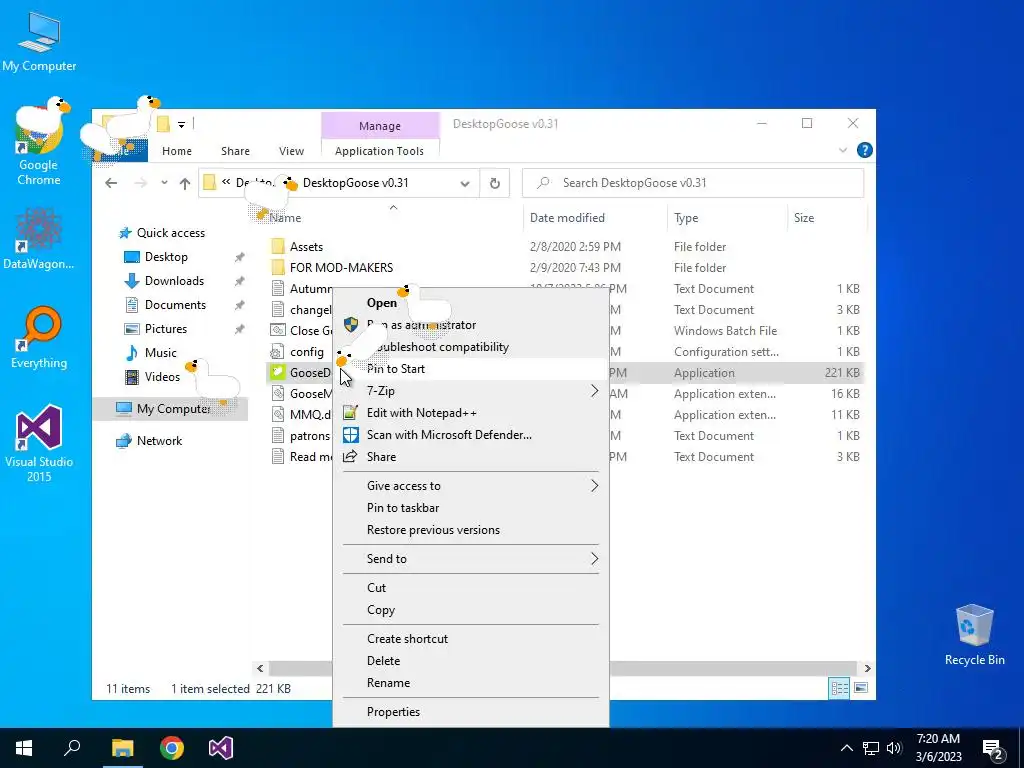
Task: Switch to large icons view layout
Action: pos(861,688)
